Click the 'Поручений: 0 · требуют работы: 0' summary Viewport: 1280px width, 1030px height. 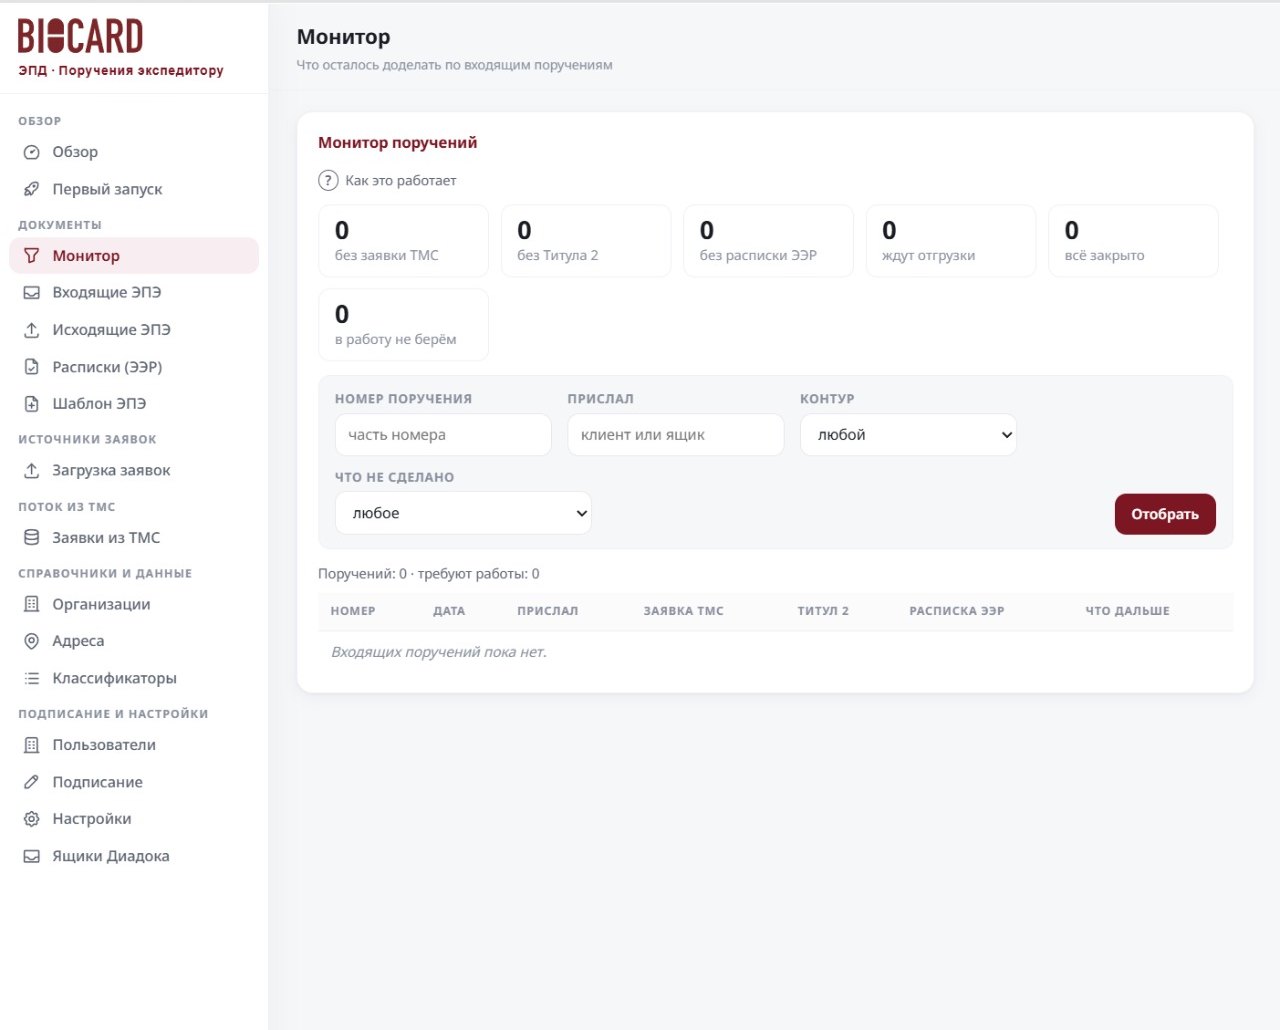(x=429, y=574)
